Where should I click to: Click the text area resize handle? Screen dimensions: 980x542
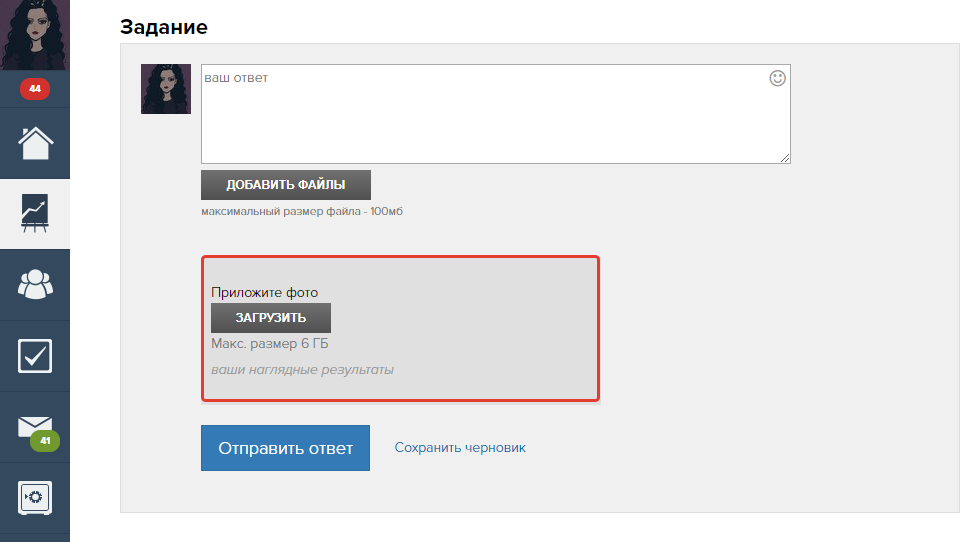tap(785, 158)
